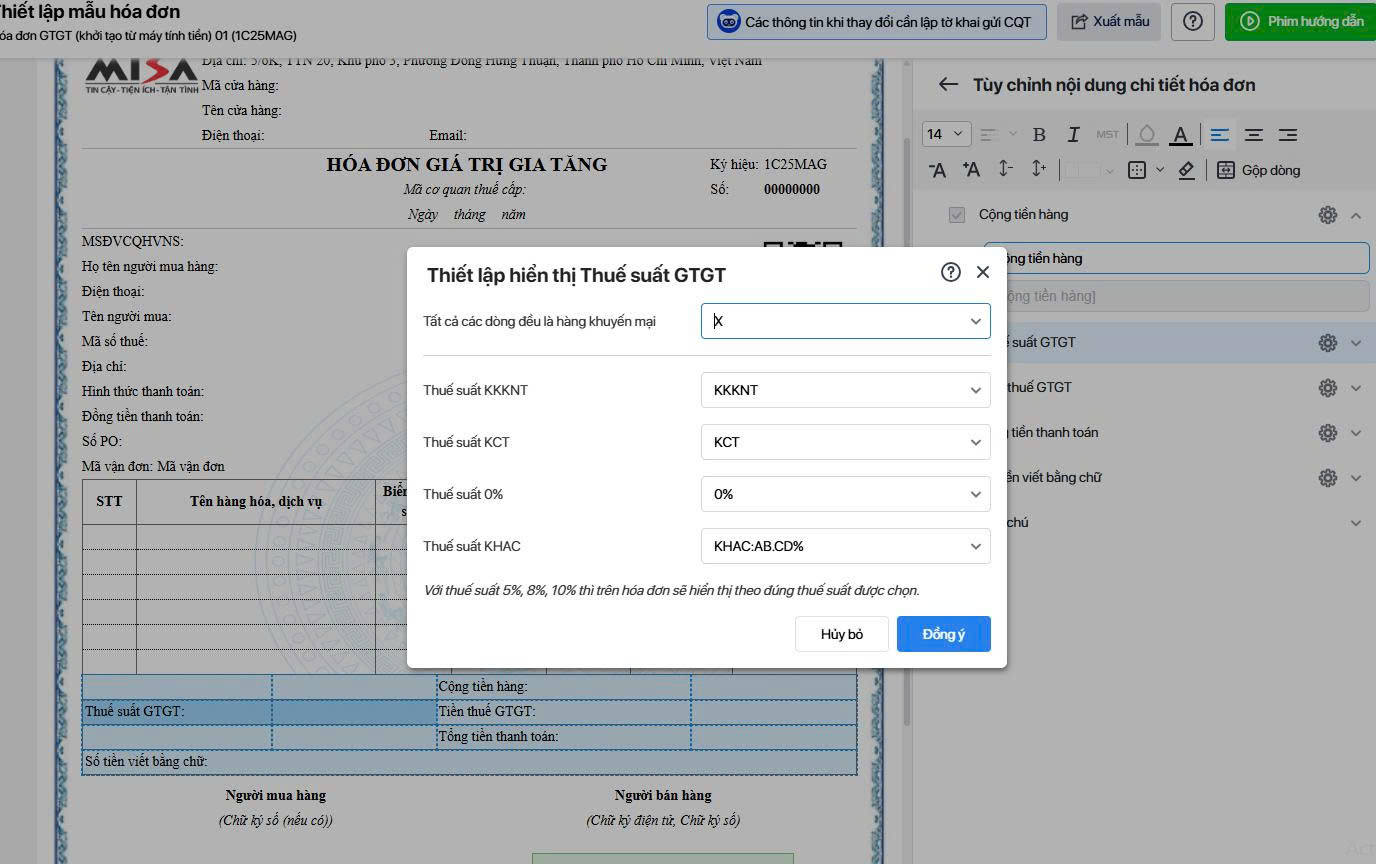Open the Thuế suất KKKNT dropdown

click(845, 390)
